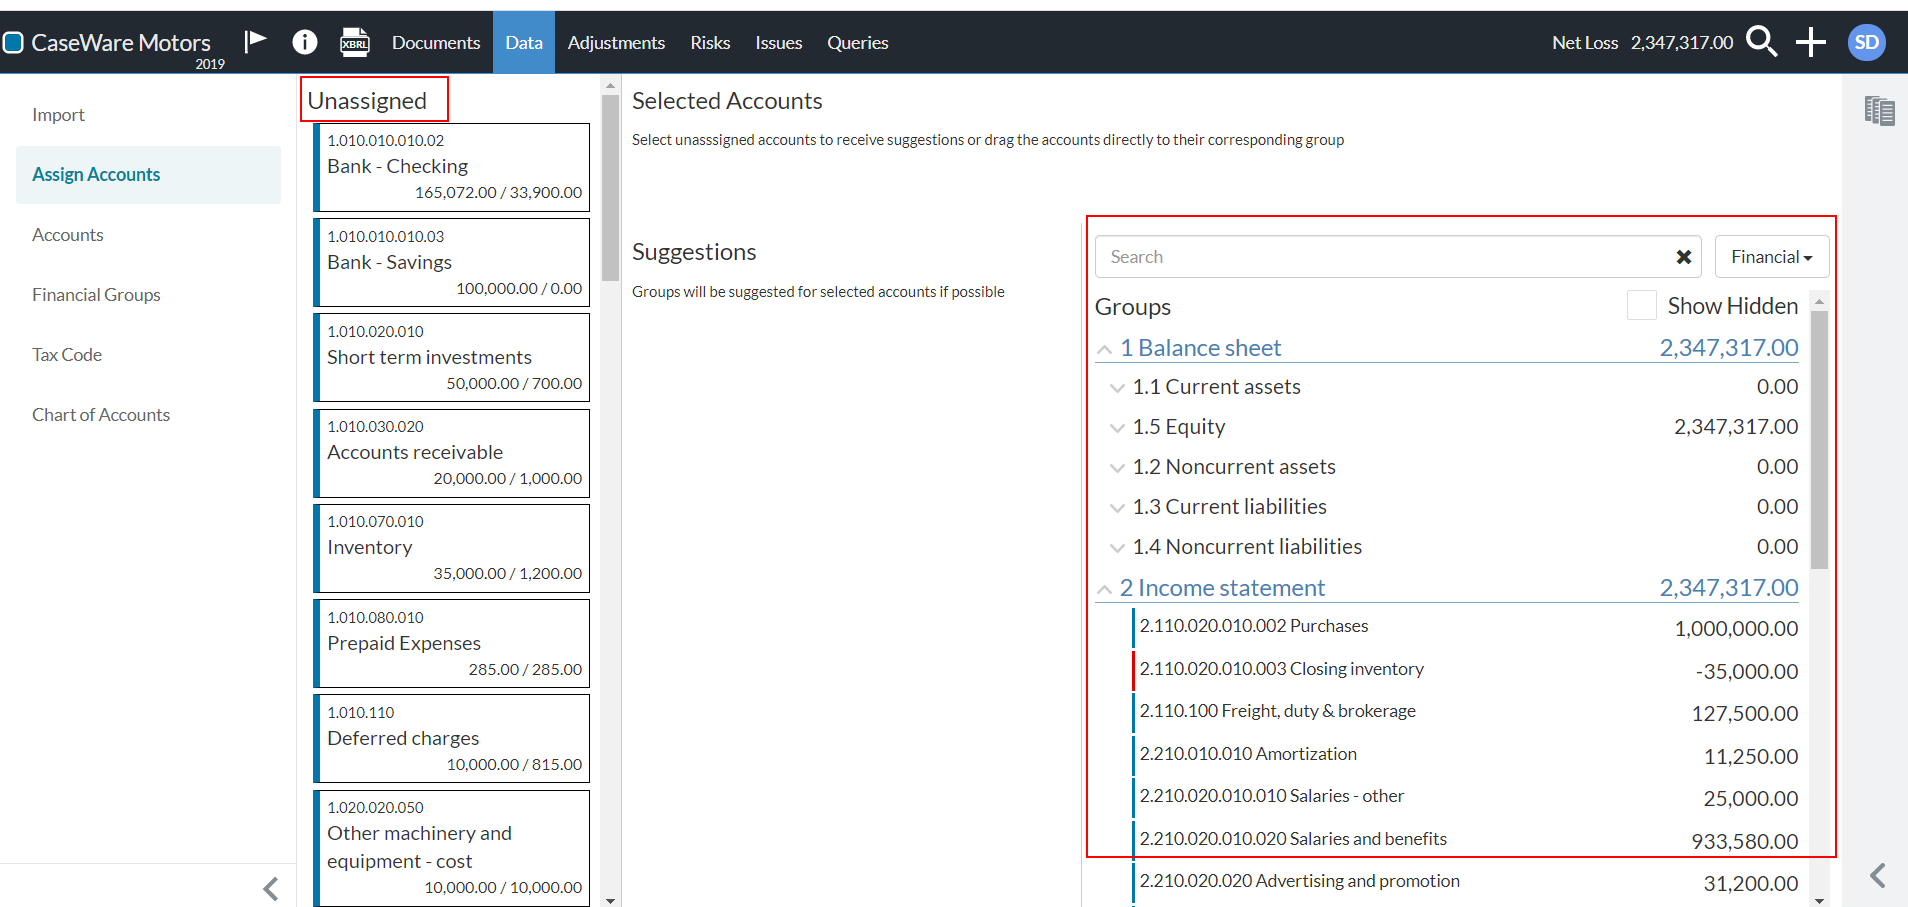Clear the group search with X icon

1683,257
